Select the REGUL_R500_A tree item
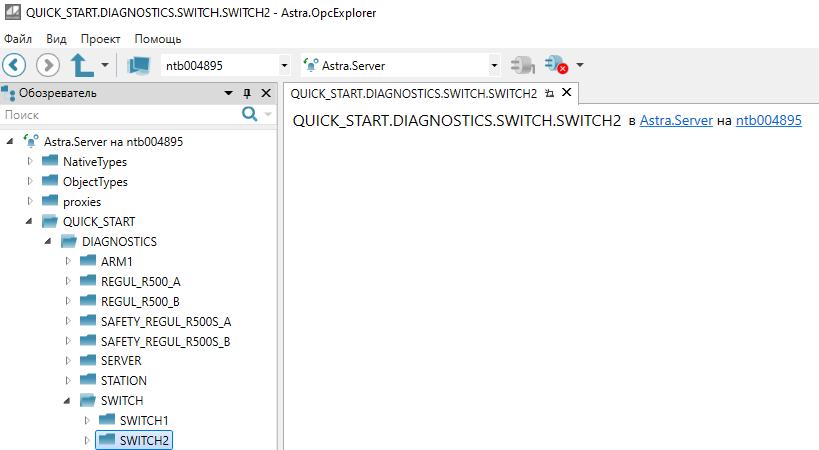 pos(140,281)
